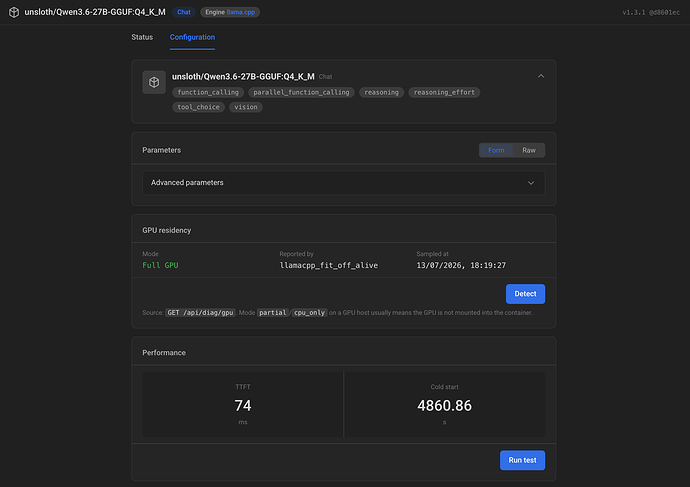
Task: Click the Chat badge in the header
Action: point(184,12)
